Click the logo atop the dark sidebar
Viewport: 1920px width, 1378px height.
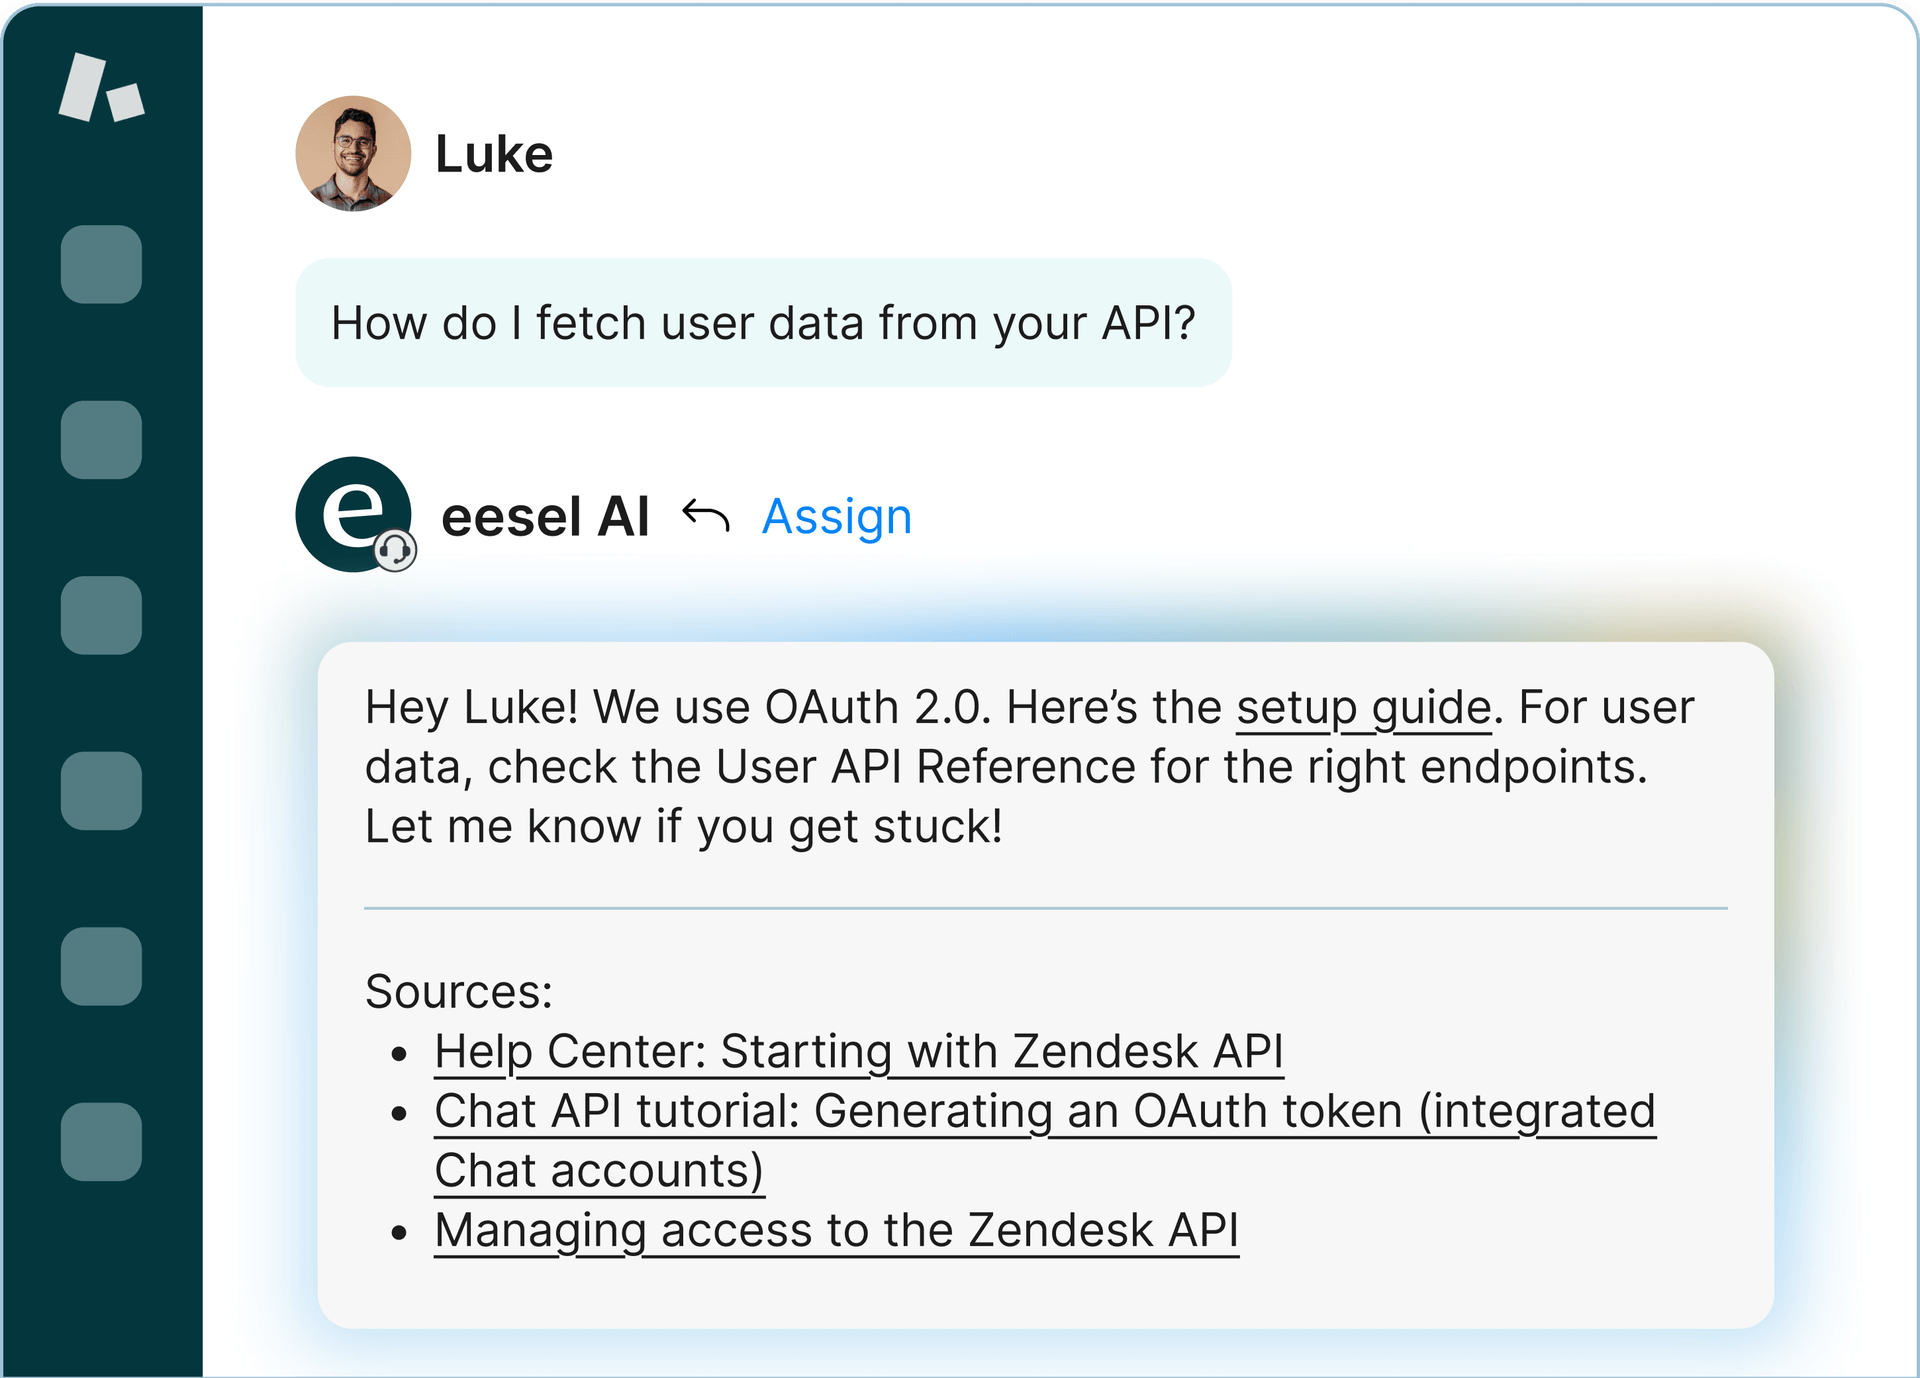(101, 88)
